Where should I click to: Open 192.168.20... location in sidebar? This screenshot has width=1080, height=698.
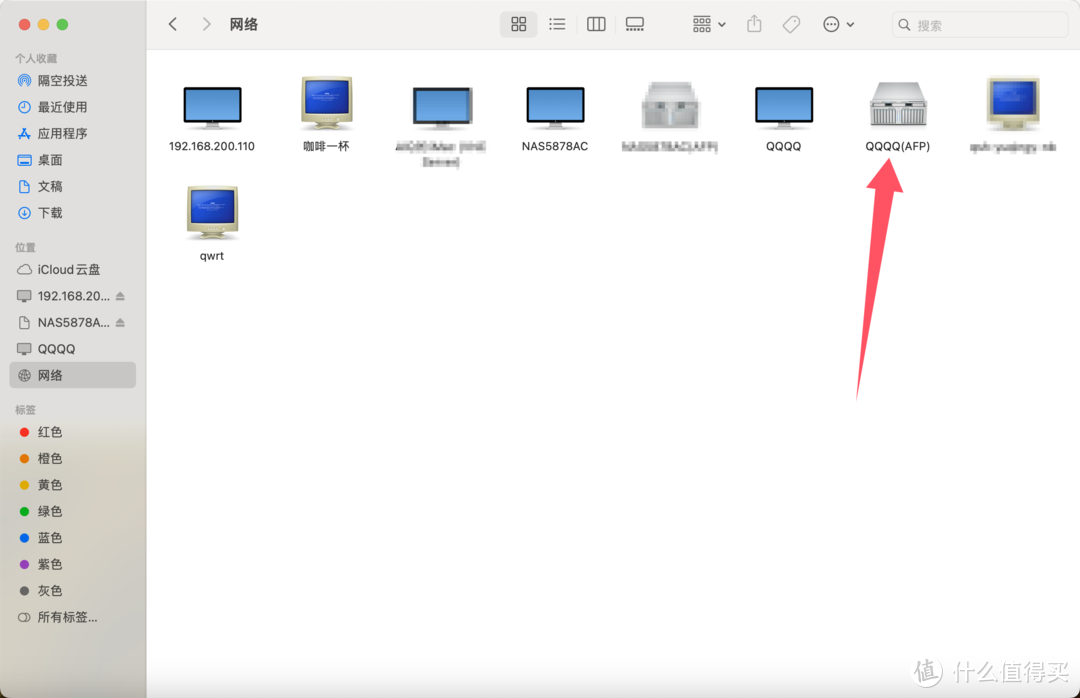click(73, 296)
